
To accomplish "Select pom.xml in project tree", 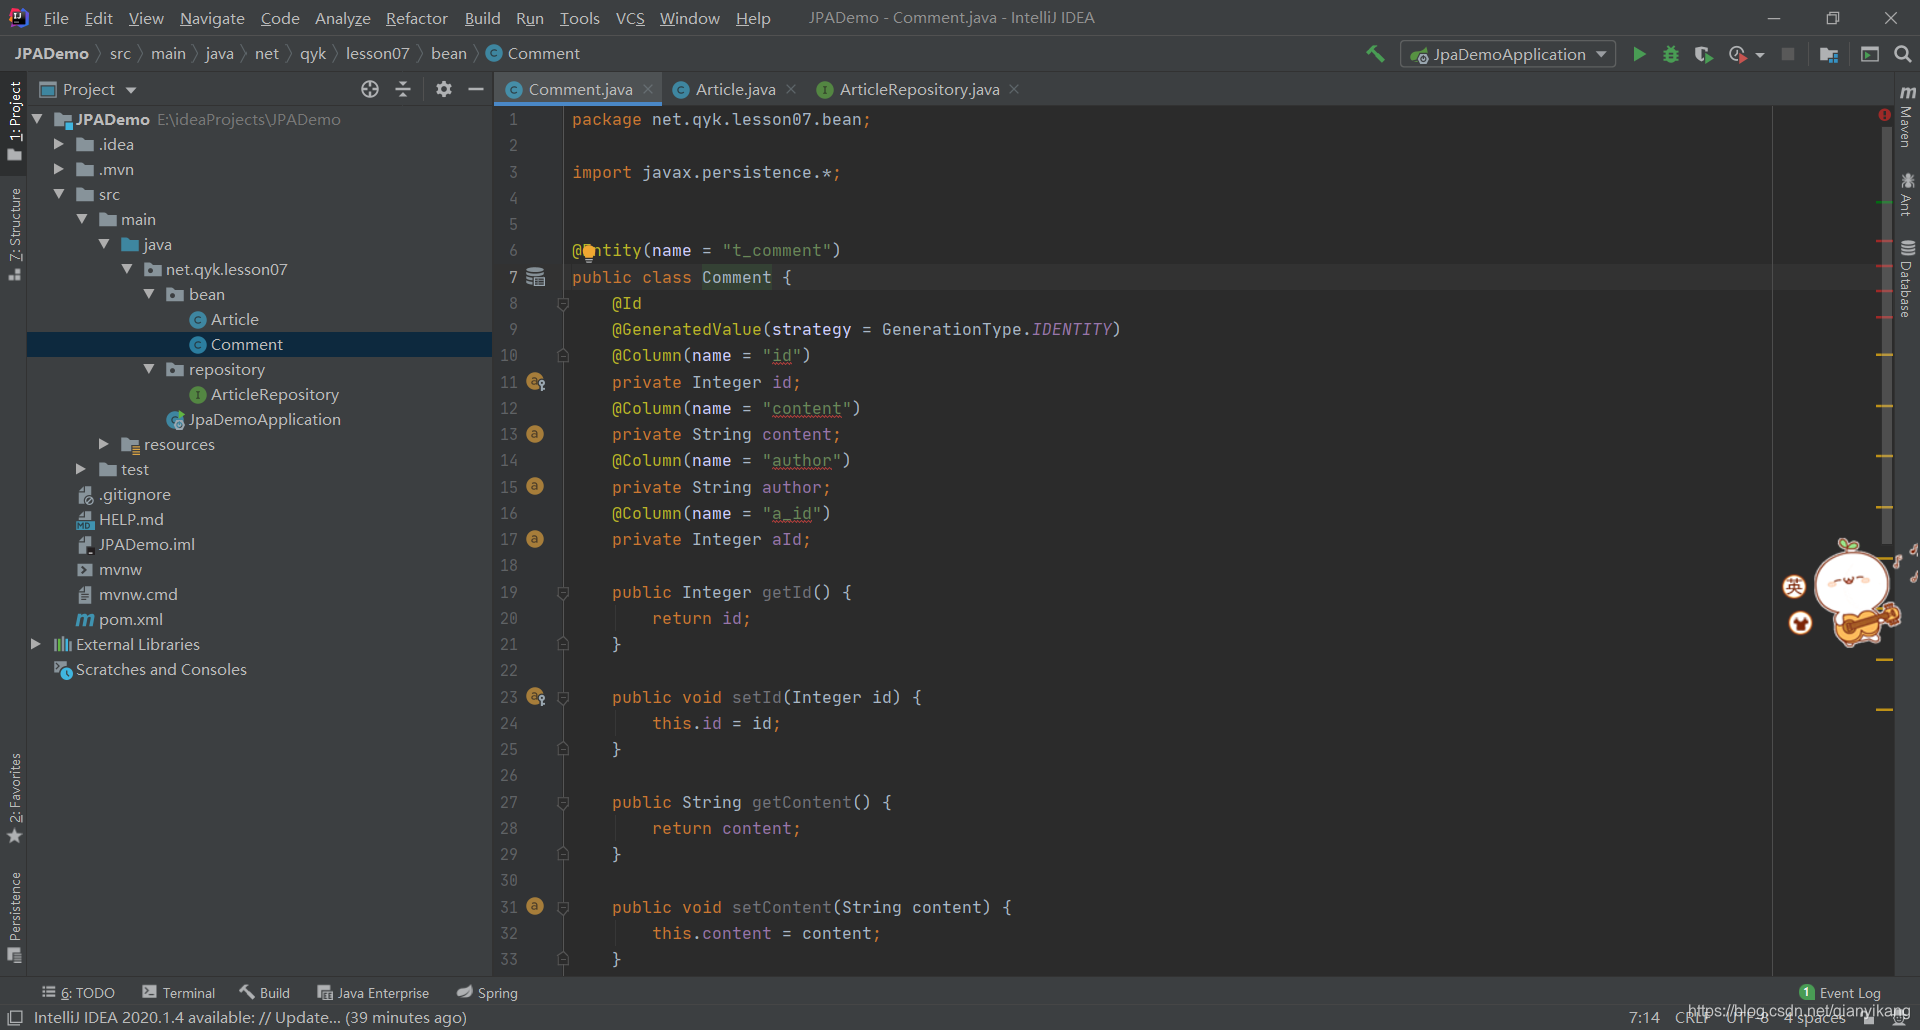I will 130,619.
